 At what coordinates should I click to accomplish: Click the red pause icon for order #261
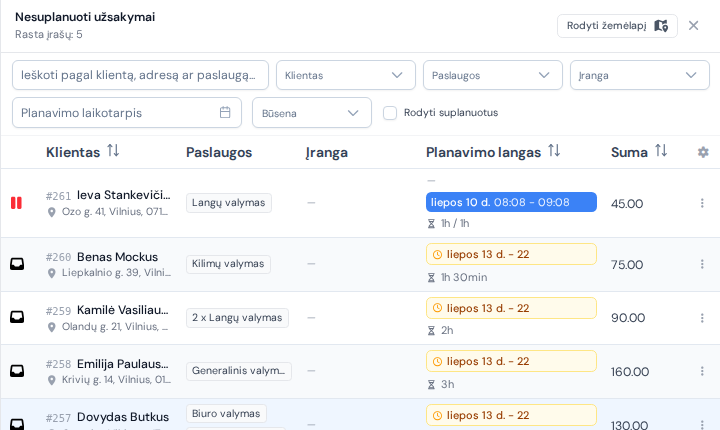click(x=16, y=203)
